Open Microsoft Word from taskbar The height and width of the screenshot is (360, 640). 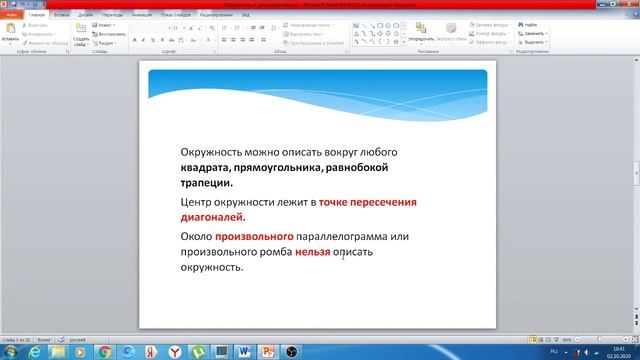tap(244, 352)
